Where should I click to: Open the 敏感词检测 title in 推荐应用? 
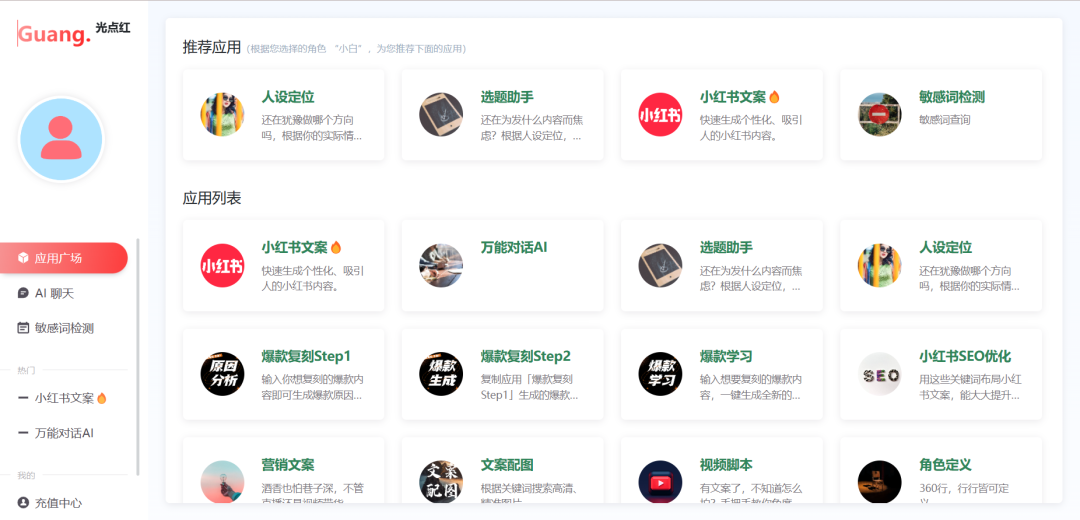coord(952,97)
